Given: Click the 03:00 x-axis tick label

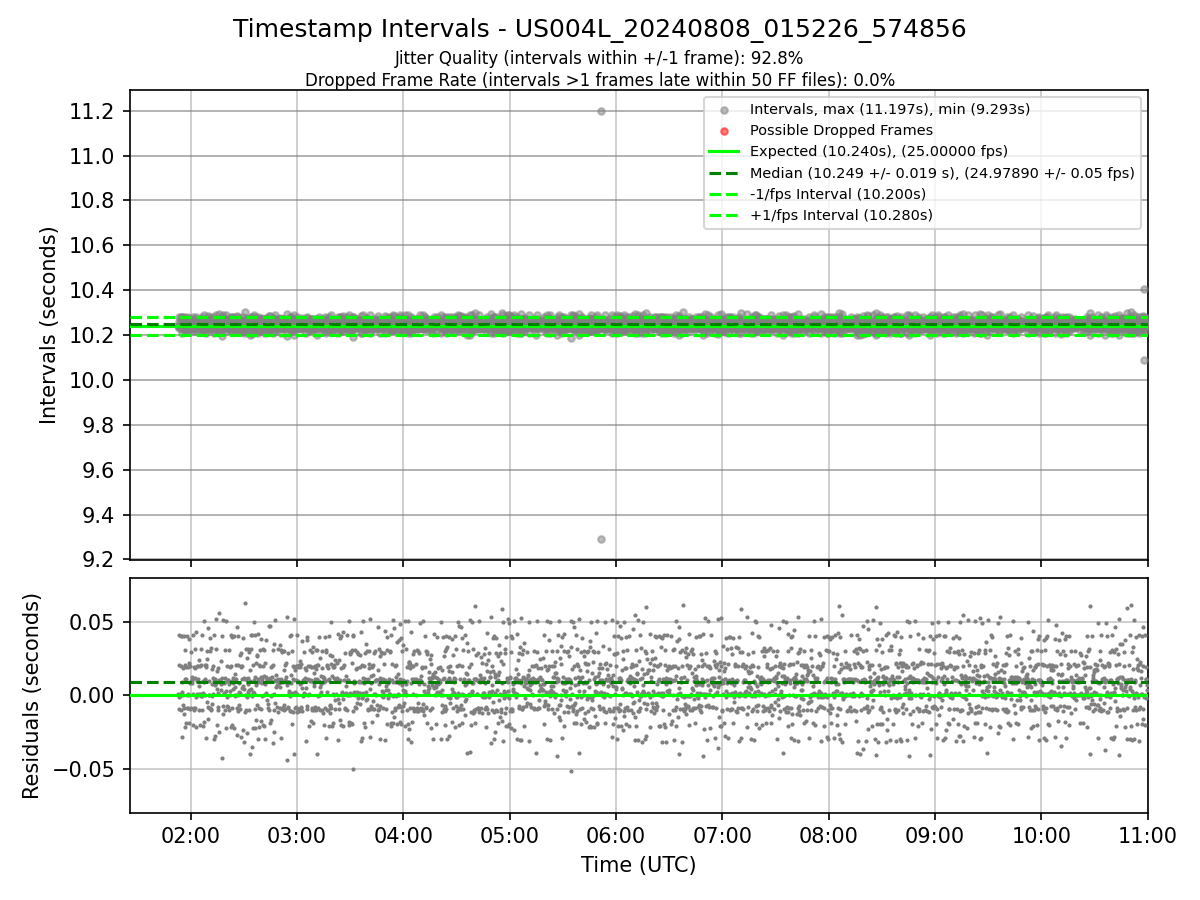Looking at the screenshot, I should click(x=297, y=834).
